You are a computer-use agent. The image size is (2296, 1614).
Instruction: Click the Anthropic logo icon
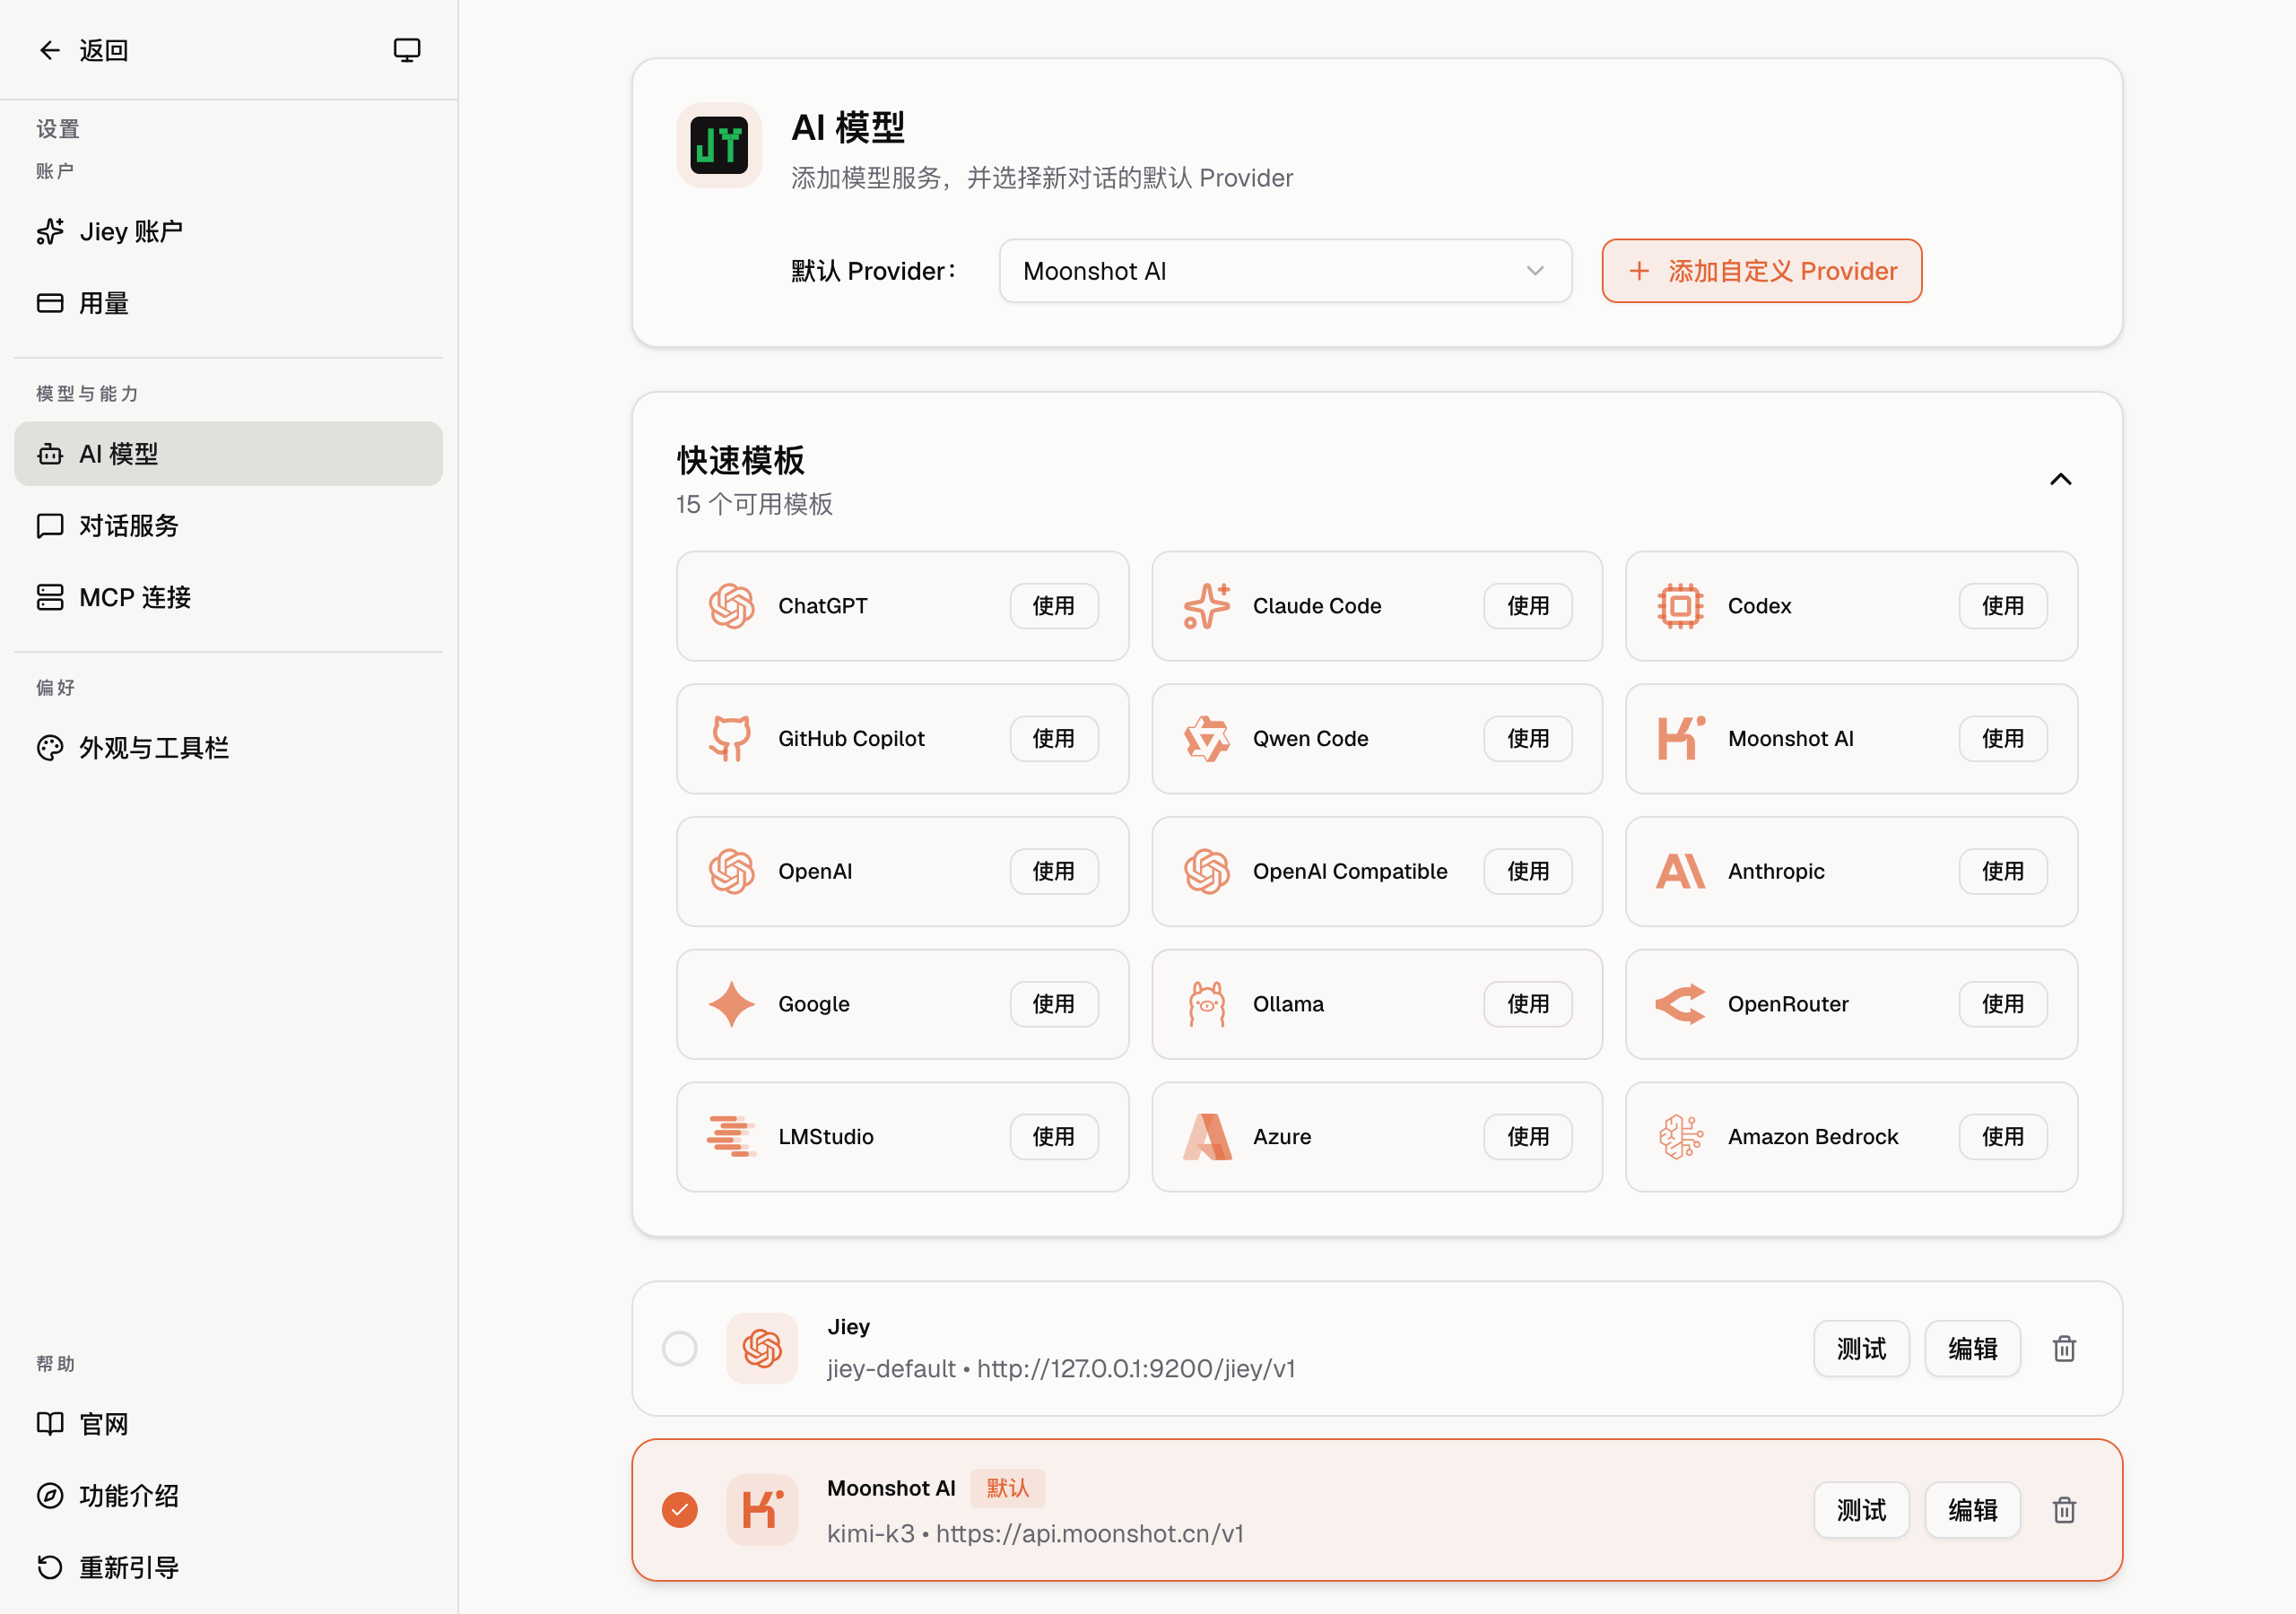[x=1680, y=872]
